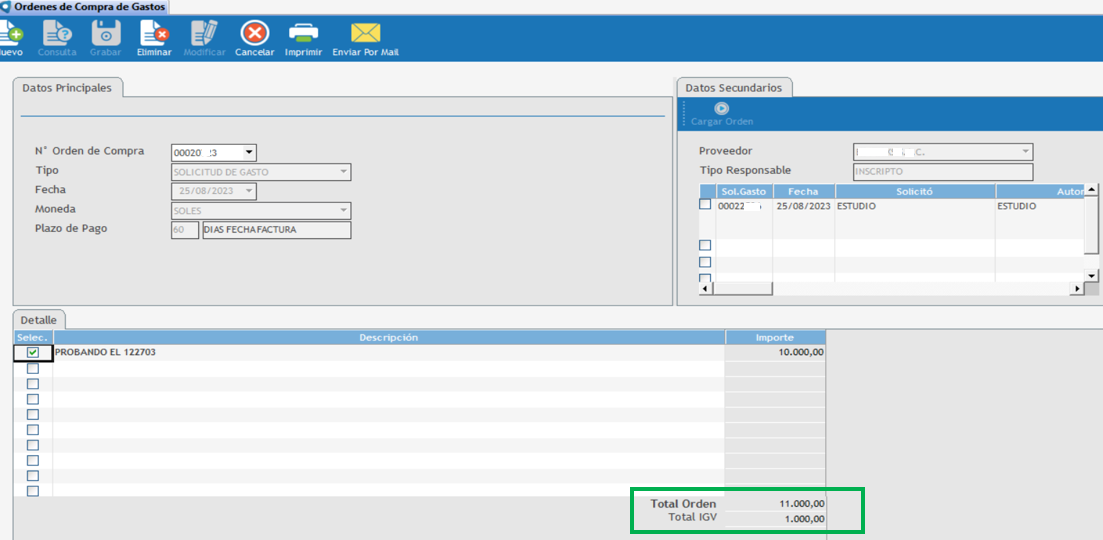1103x540 pixels.
Task: Click the Cargar Orden play icon
Action: point(722,108)
